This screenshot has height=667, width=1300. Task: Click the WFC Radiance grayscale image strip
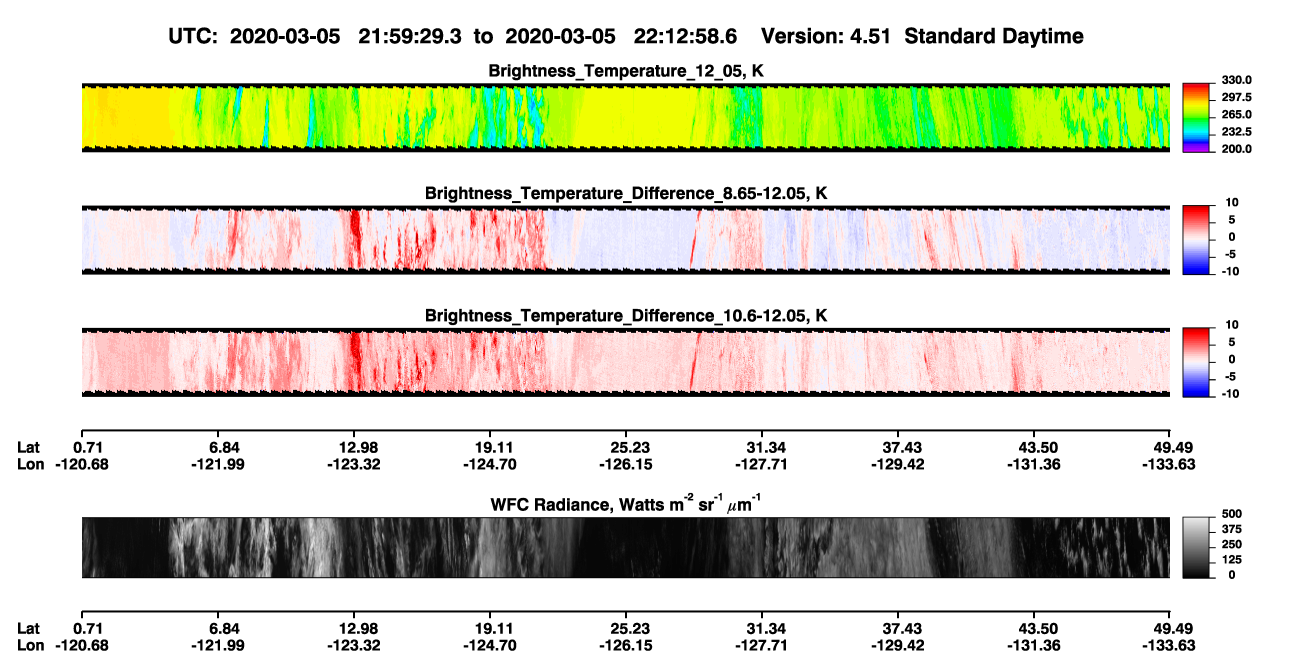(x=625, y=547)
